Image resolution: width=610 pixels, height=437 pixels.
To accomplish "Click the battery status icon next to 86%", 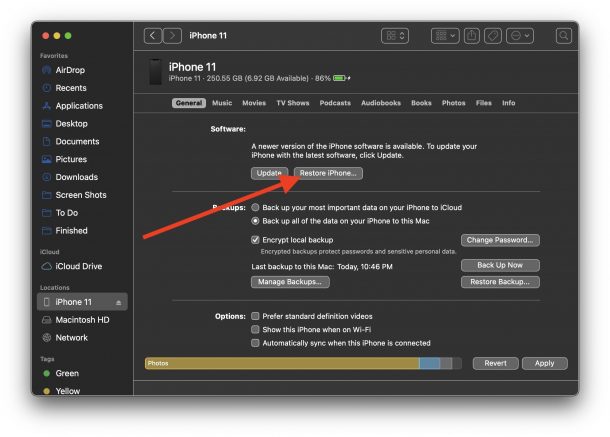I will pyautogui.click(x=341, y=78).
